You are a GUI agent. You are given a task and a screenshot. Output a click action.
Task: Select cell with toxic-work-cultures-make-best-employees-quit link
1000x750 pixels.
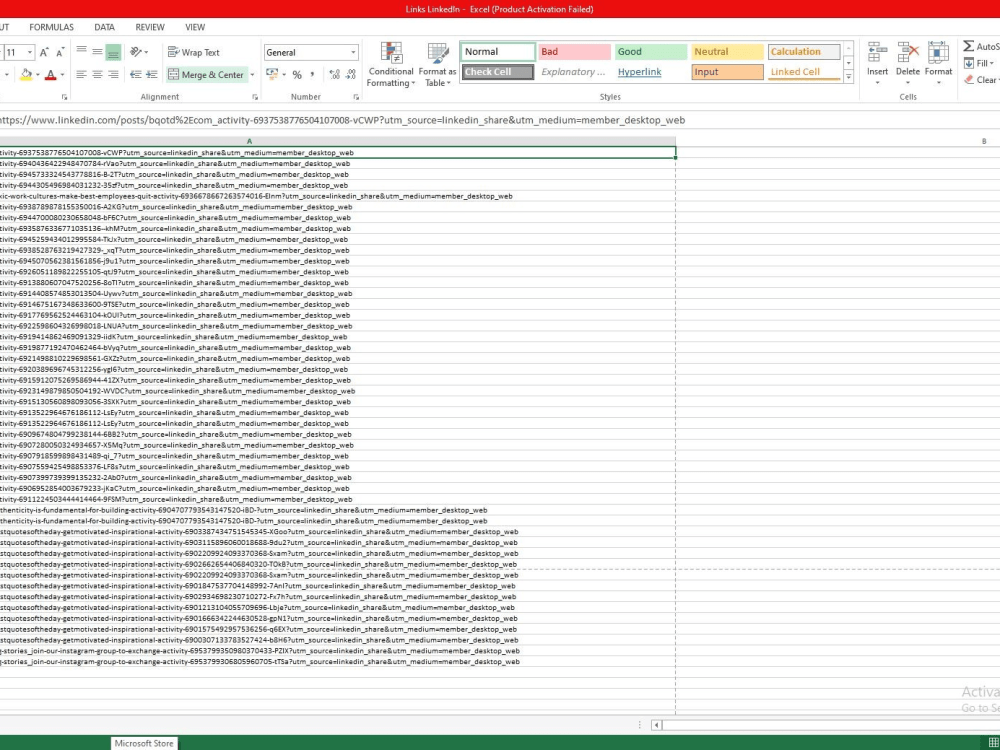337,196
